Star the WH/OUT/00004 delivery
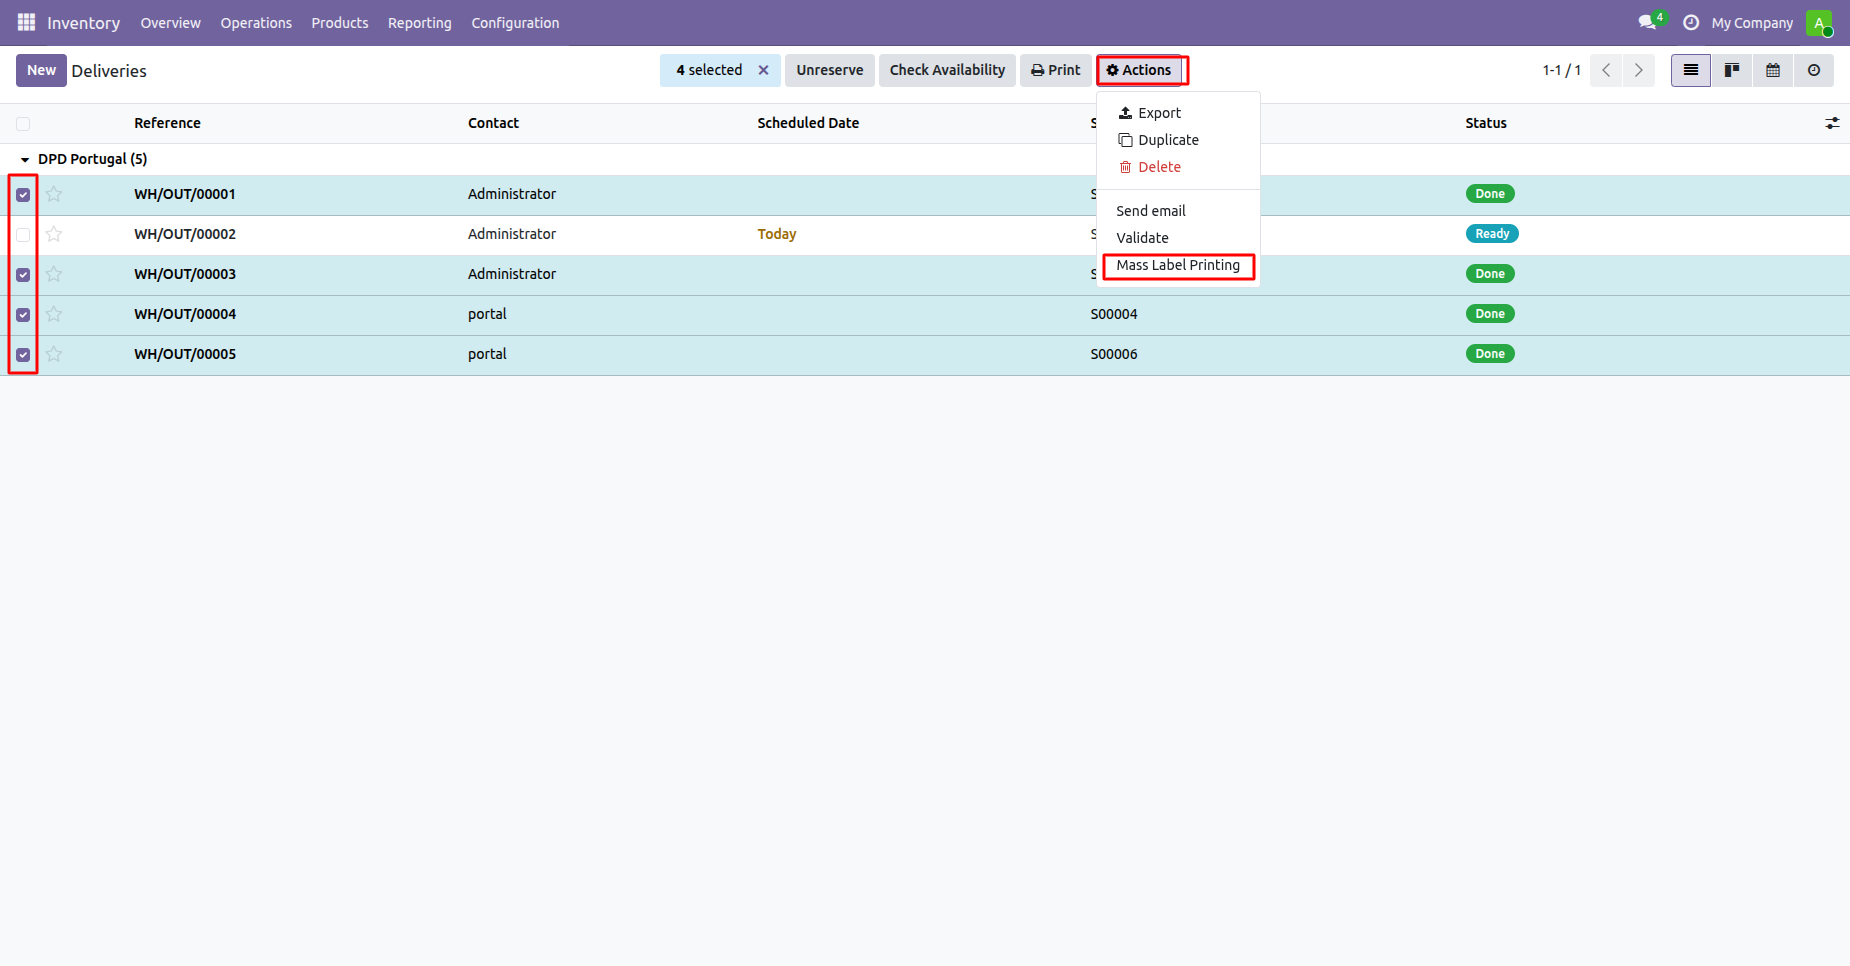This screenshot has width=1850, height=966. [54, 314]
